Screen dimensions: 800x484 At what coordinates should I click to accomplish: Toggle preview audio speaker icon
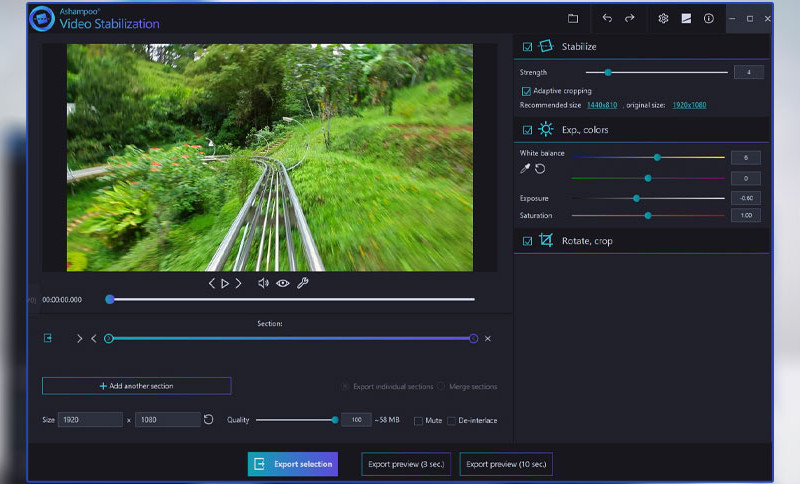(x=263, y=283)
